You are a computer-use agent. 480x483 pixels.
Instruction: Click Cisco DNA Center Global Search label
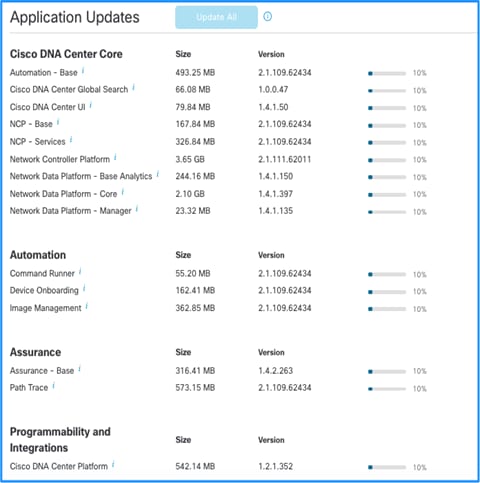coord(69,89)
